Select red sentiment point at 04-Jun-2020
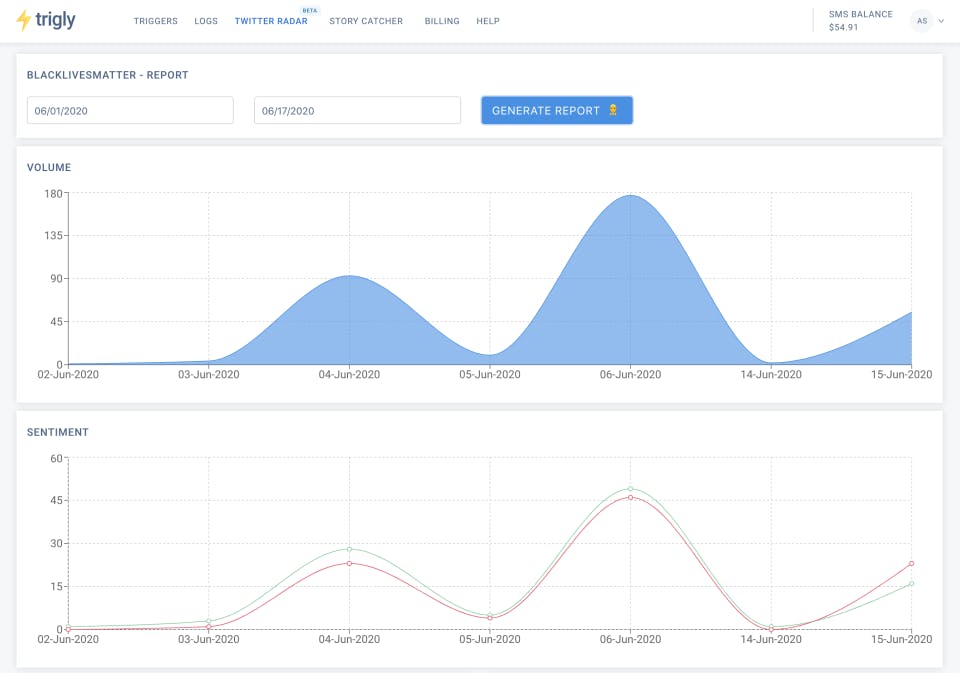Screen dimensions: 960x673 (349, 563)
